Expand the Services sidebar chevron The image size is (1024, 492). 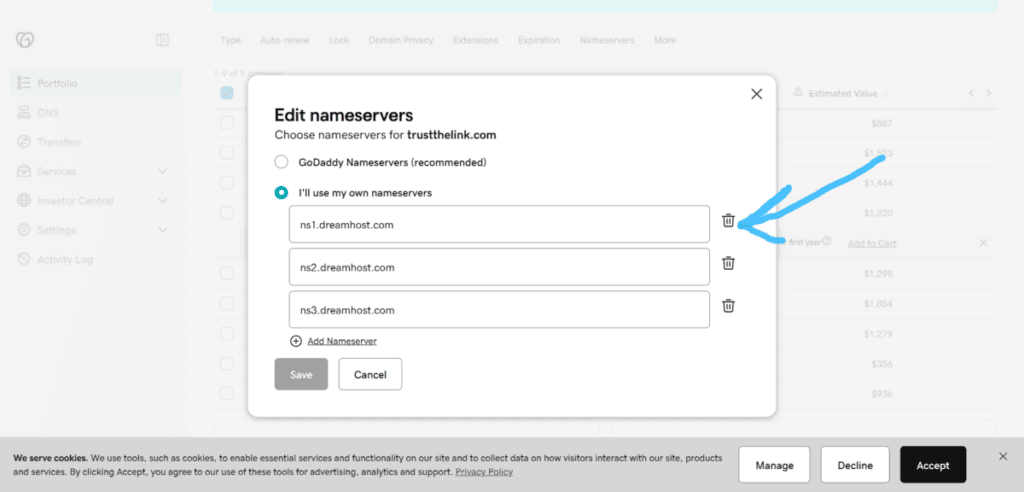(x=163, y=171)
